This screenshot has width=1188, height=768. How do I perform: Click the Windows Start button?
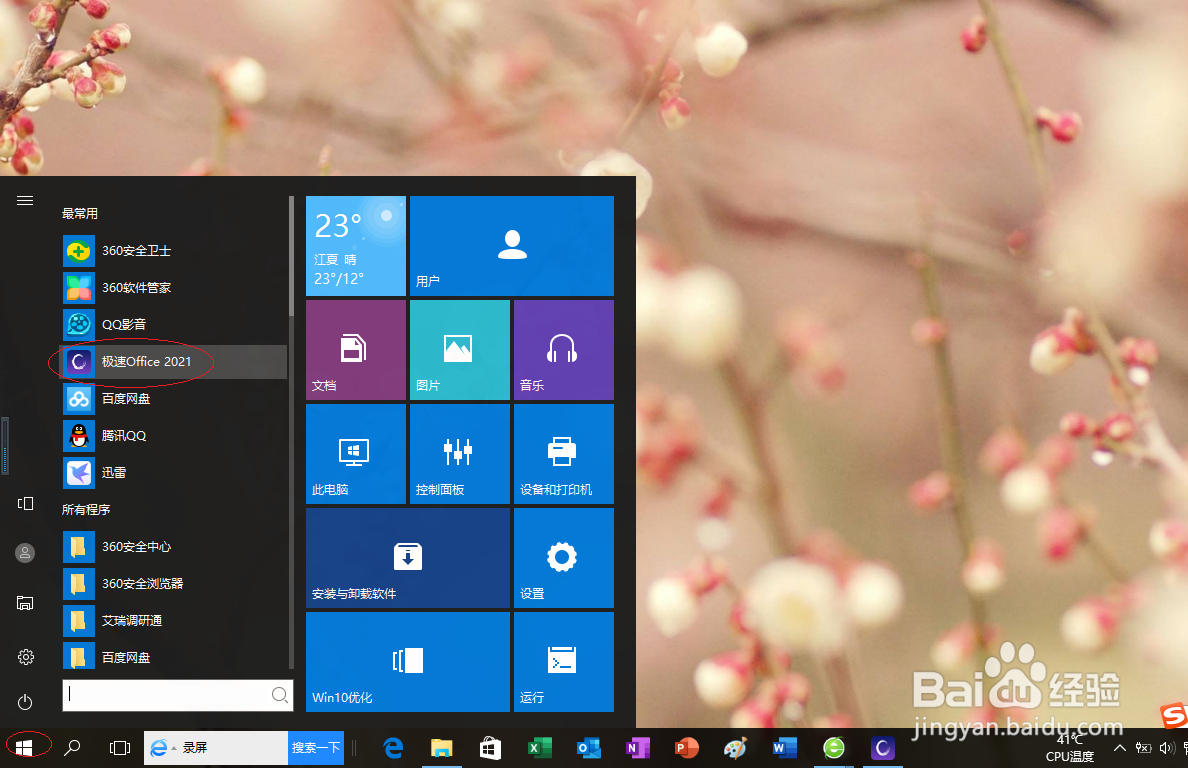(24, 748)
